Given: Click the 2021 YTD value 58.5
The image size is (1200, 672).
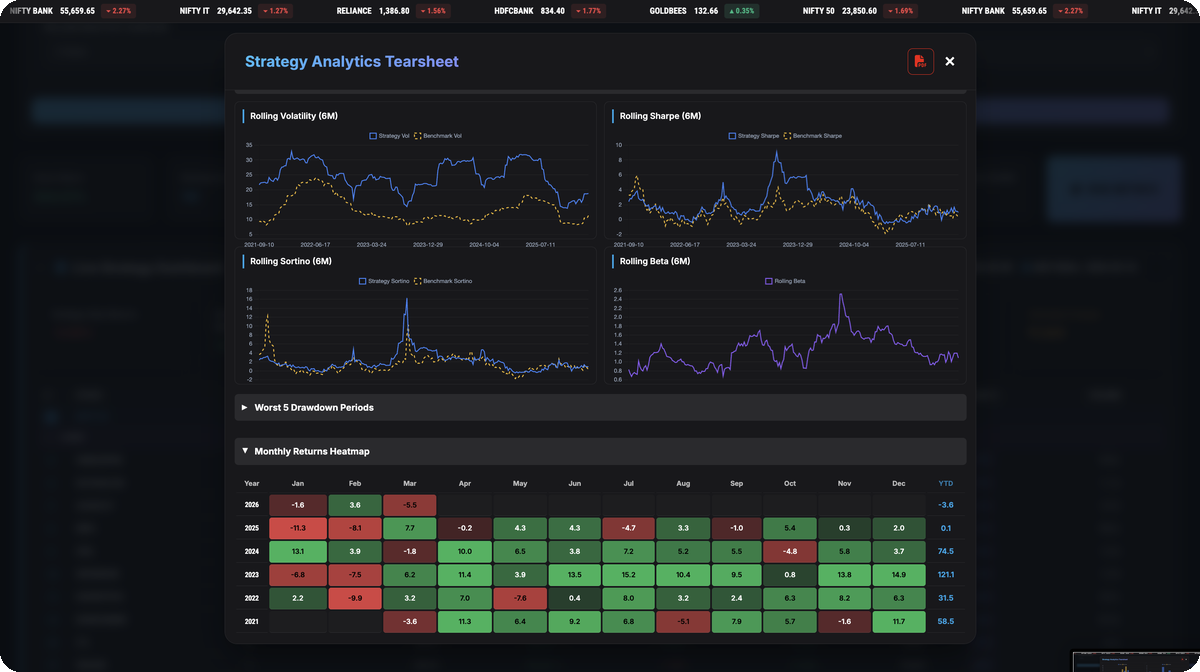Looking at the screenshot, I should point(945,621).
